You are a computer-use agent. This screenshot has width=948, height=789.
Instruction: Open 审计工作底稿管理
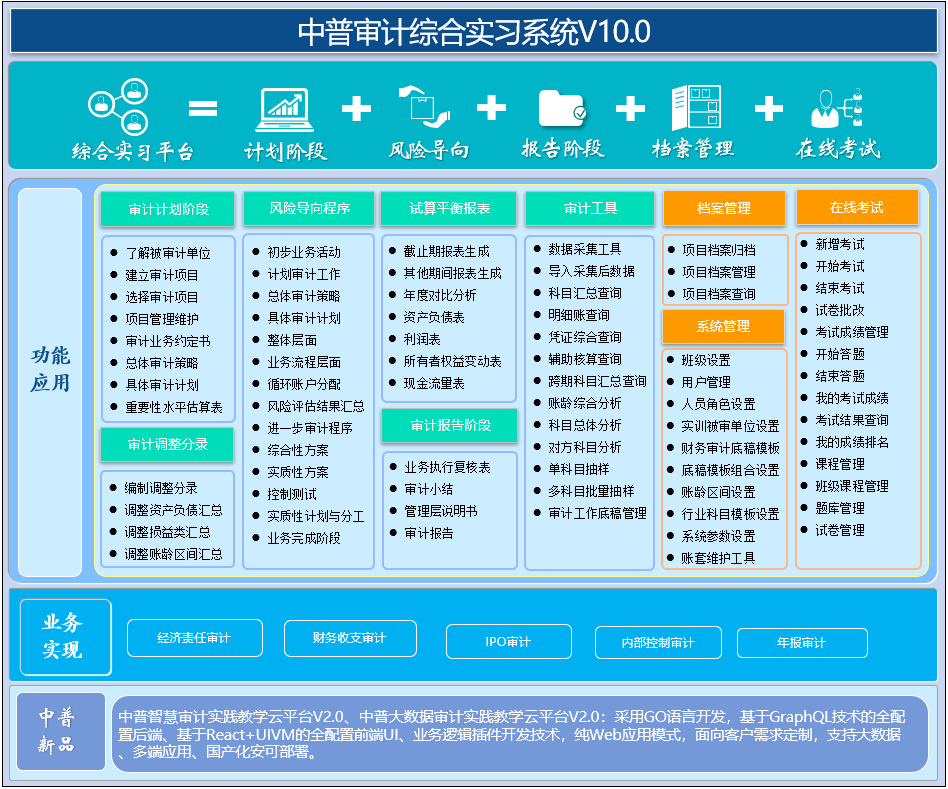(x=597, y=513)
